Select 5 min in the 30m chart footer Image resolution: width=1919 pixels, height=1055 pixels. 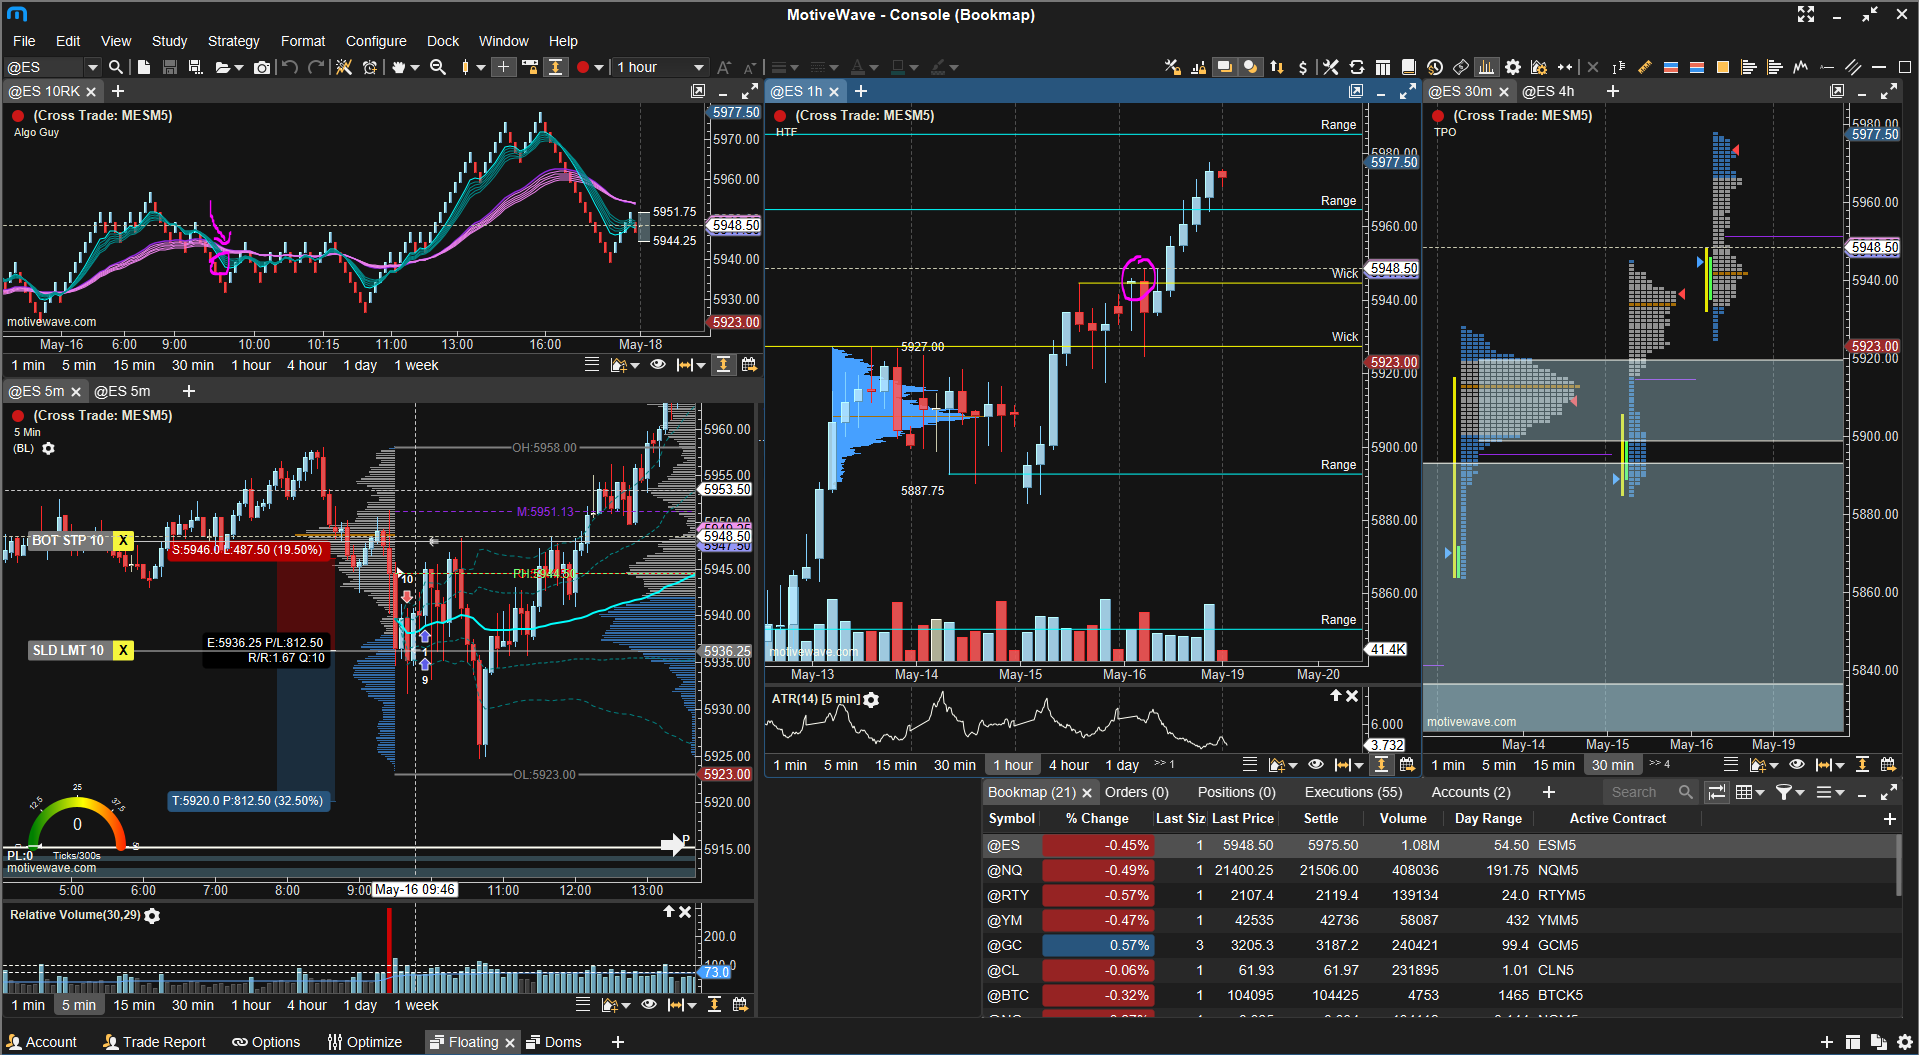point(1498,765)
